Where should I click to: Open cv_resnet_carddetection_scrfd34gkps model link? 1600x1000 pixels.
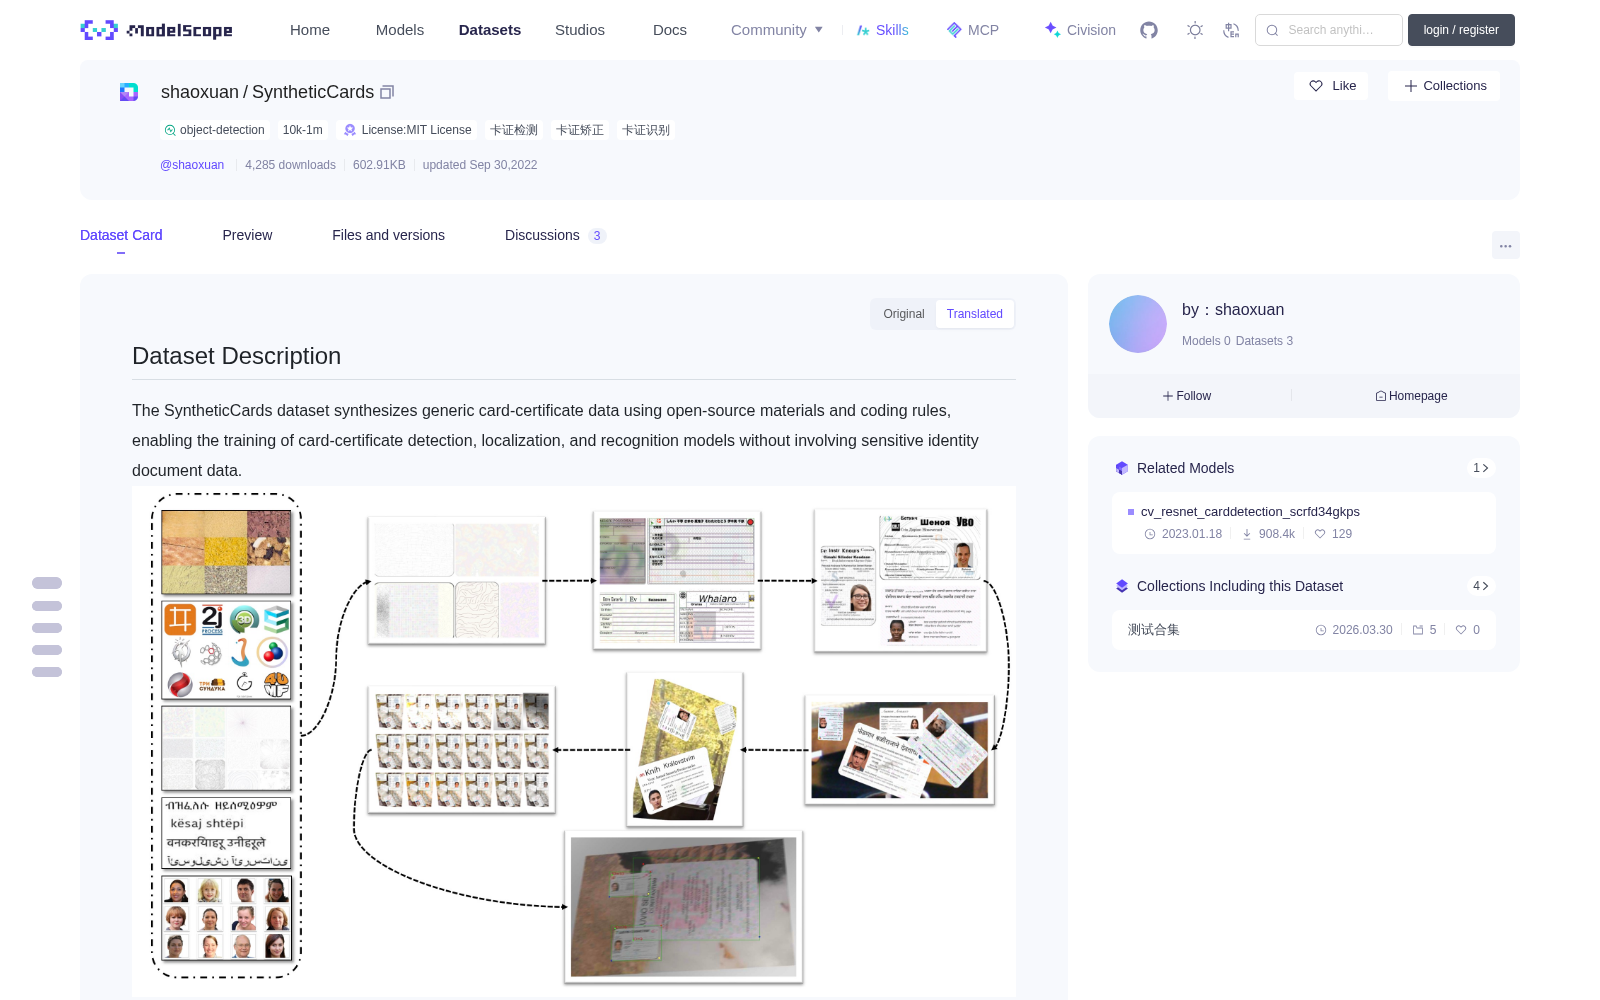point(1250,512)
